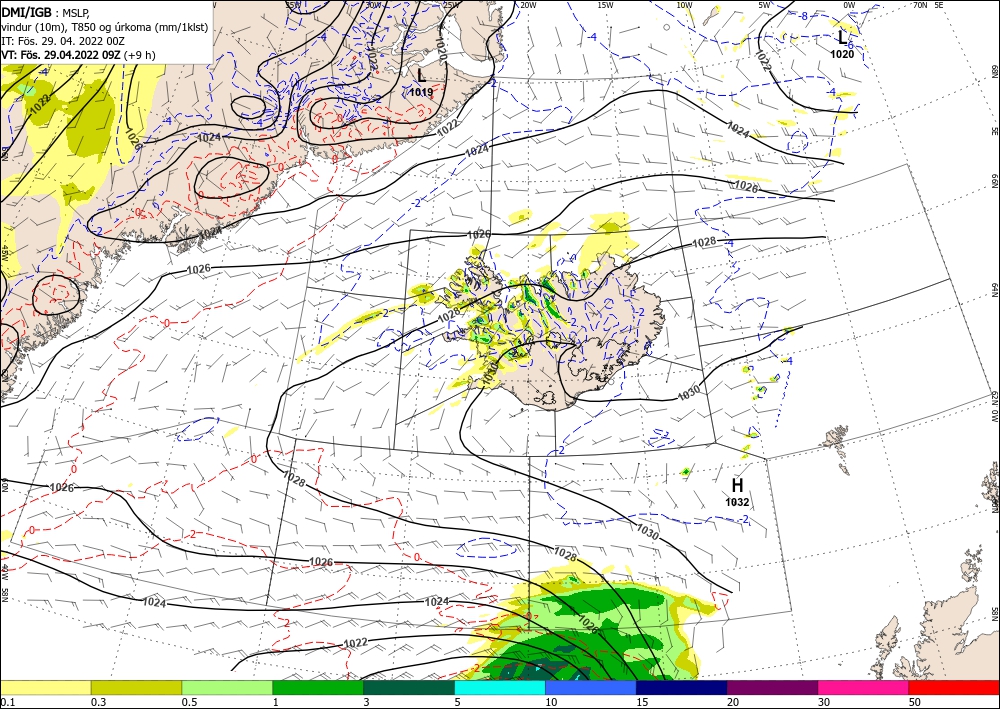This screenshot has height=709, width=1000.
Task: Click the blue 10–15 legend swatch
Action: click(591, 687)
